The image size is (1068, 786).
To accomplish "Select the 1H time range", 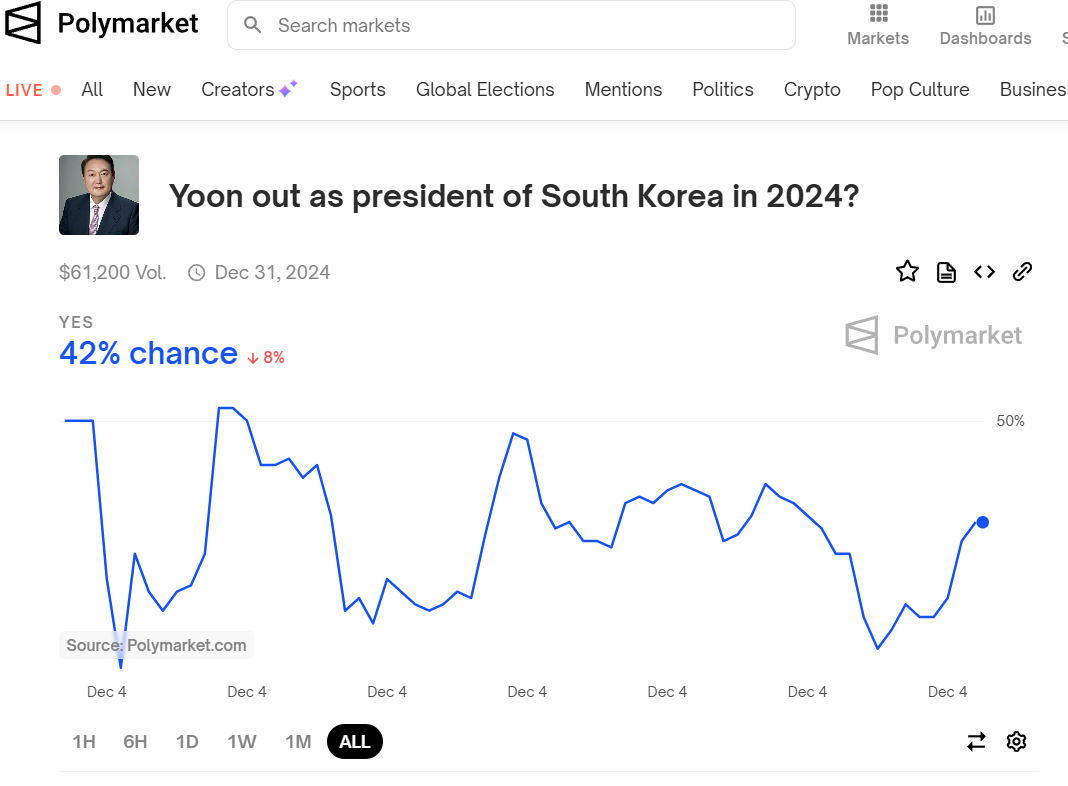I will click(x=84, y=741).
